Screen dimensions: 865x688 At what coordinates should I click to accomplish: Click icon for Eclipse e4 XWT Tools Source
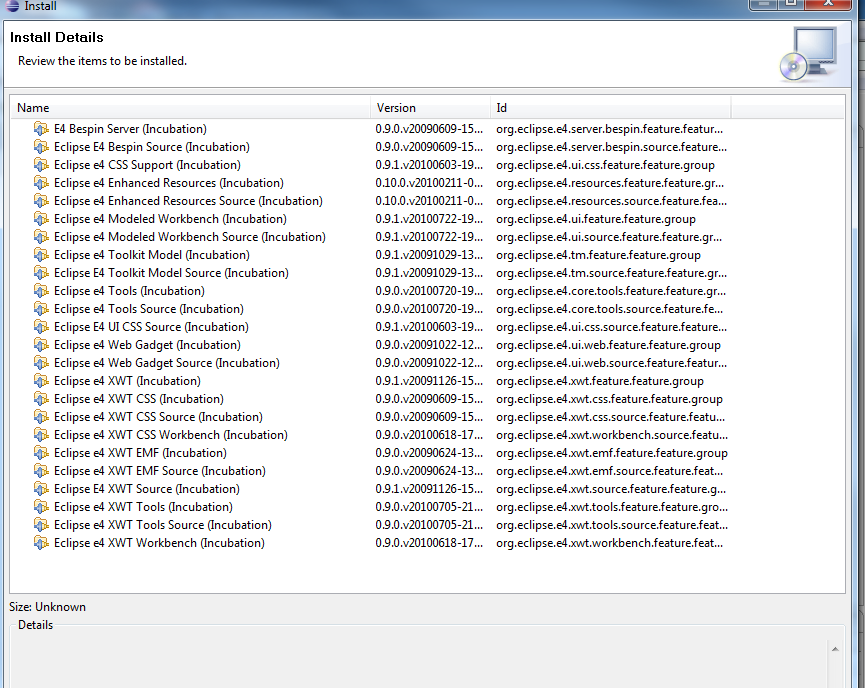point(41,525)
